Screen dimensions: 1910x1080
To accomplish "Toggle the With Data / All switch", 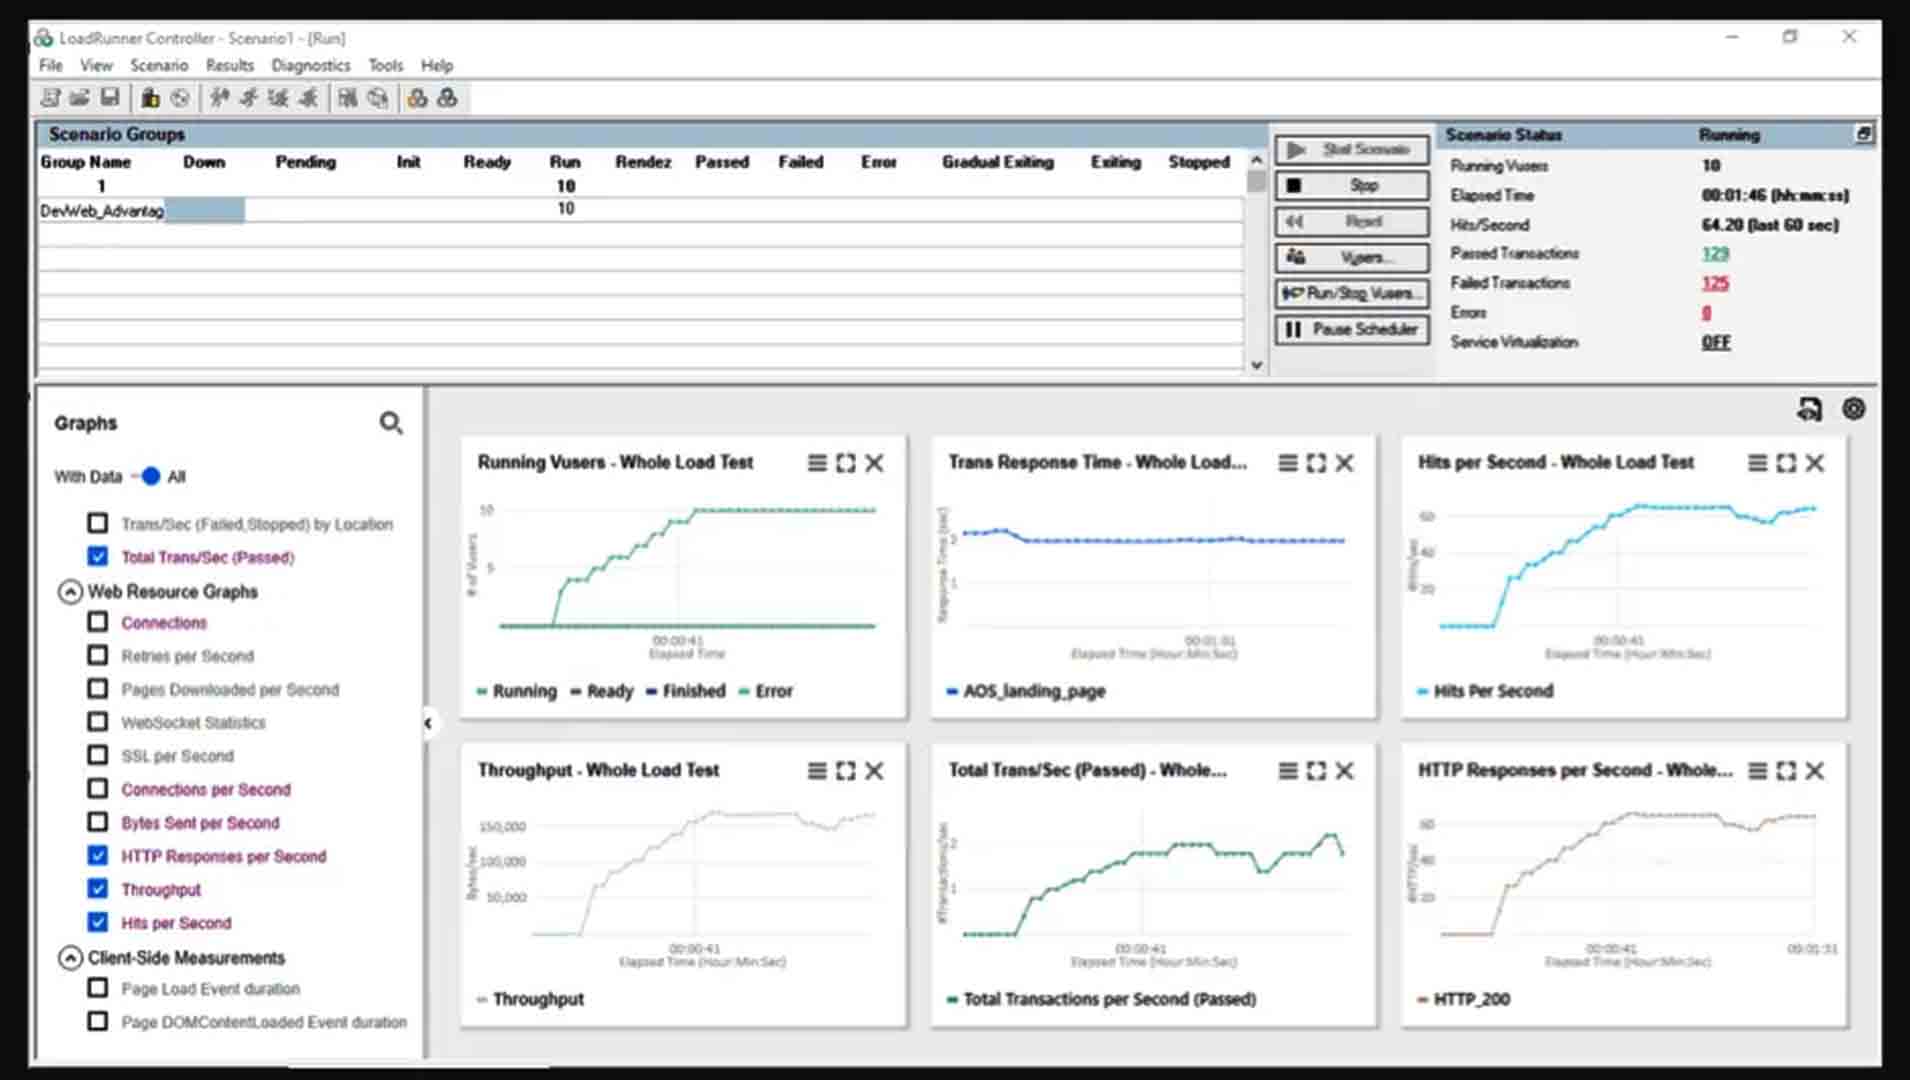I will tap(149, 476).
